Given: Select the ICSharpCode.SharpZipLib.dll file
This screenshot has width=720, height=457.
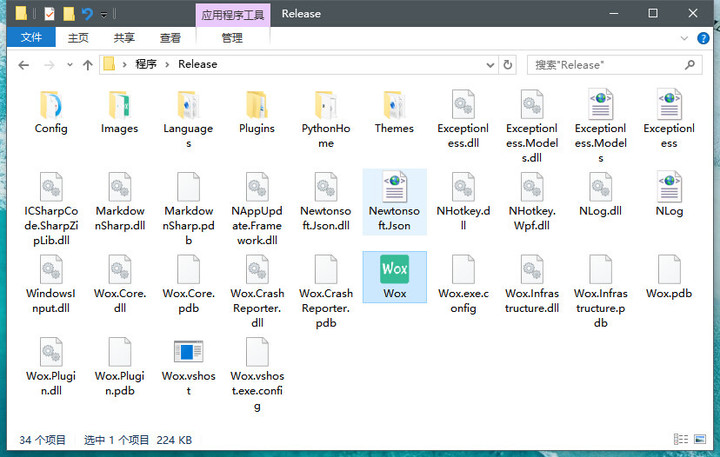Looking at the screenshot, I should coord(51,209).
